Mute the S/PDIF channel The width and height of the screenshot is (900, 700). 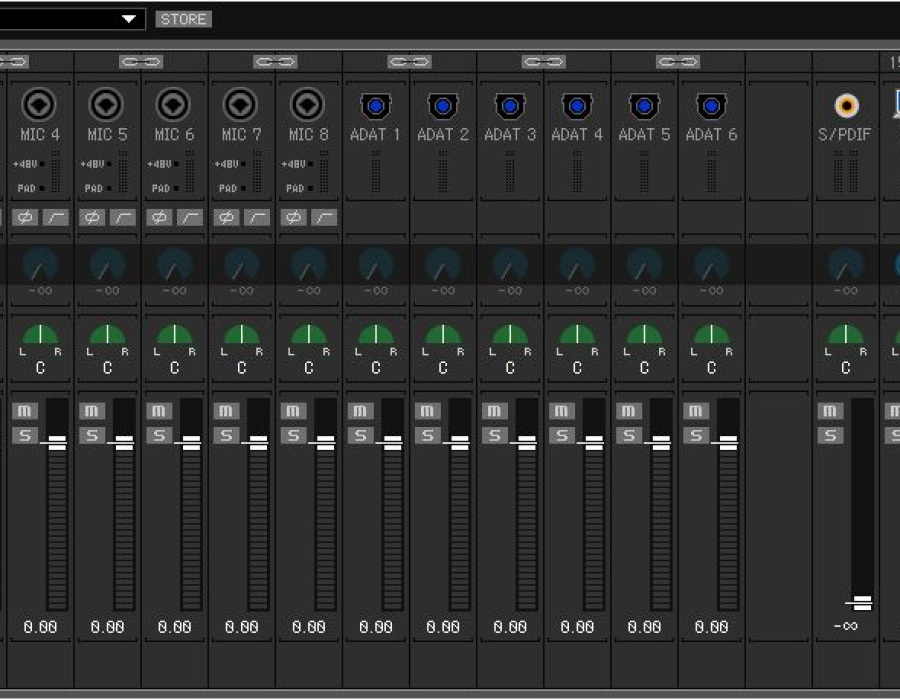click(831, 411)
